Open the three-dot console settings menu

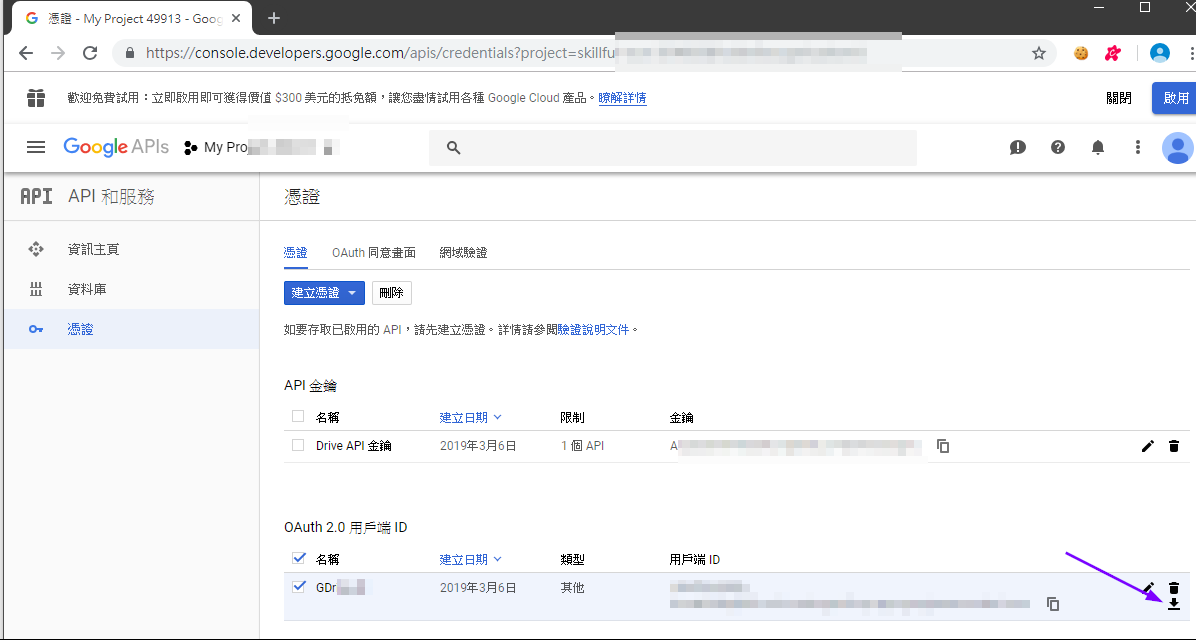coord(1137,147)
